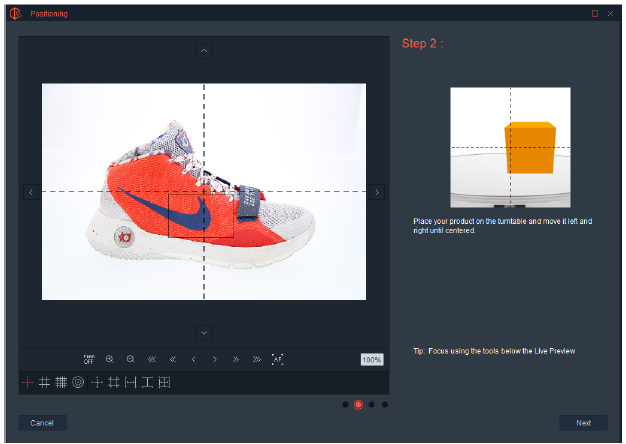
Task: Move preview right with right chevron
Action: [377, 192]
